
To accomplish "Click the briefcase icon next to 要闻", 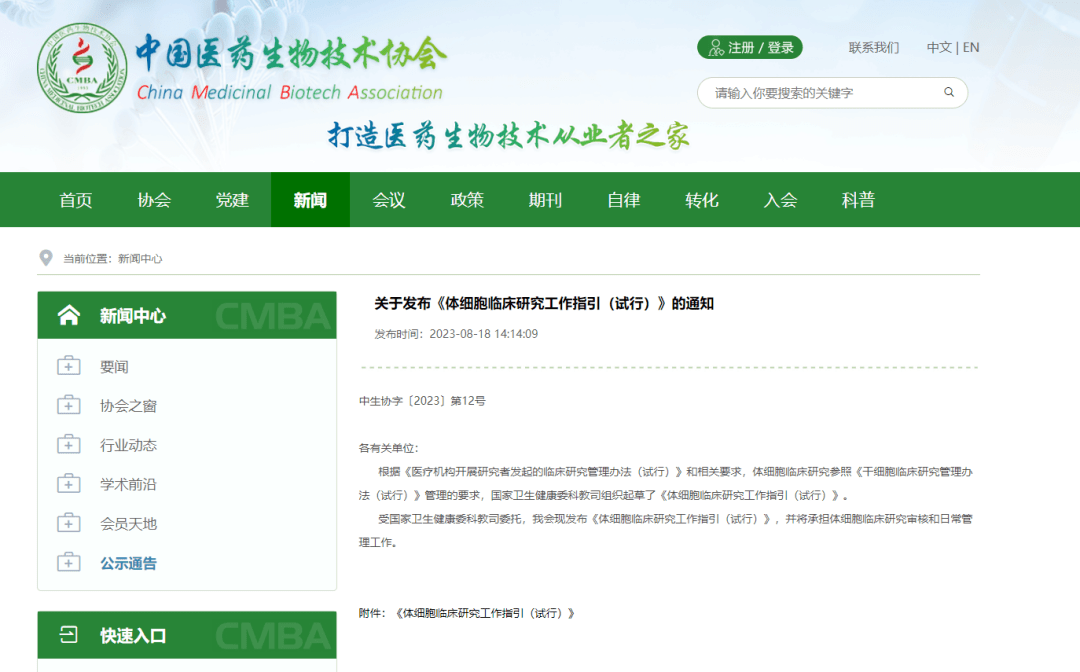I will click(x=68, y=366).
